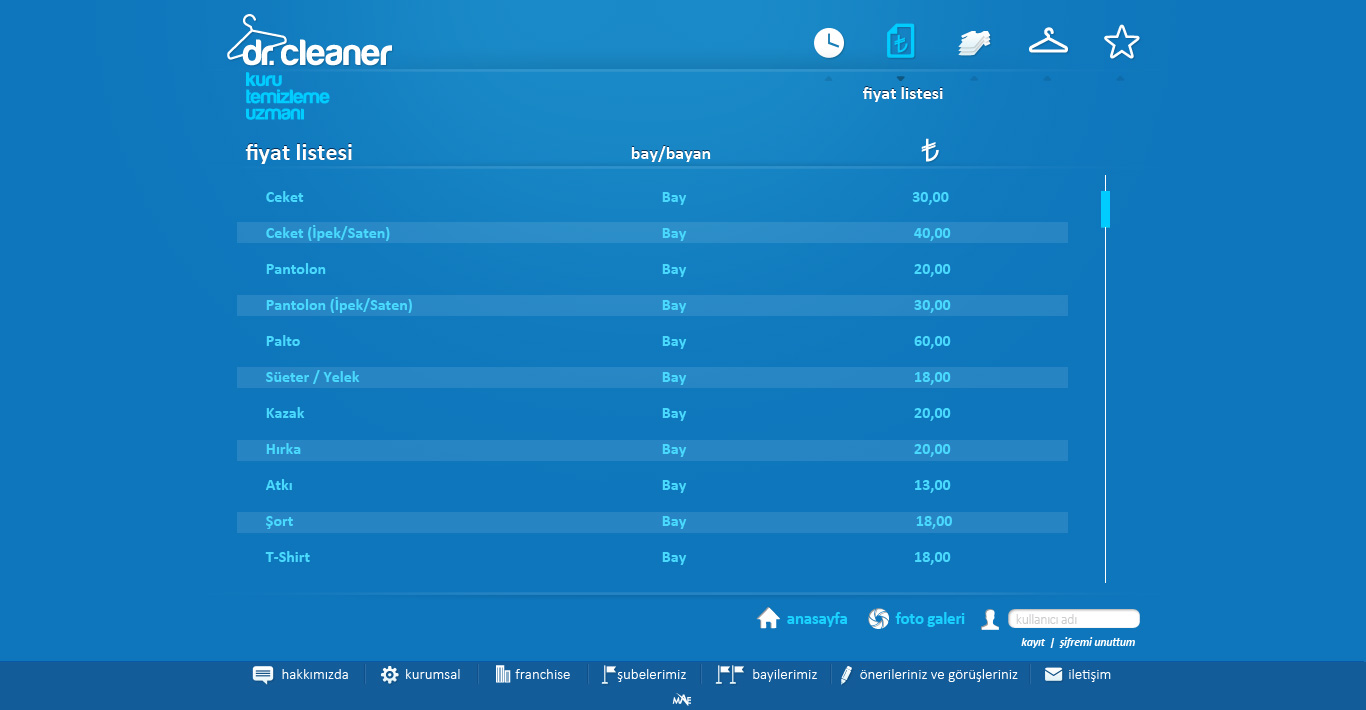
Task: Click the 30,00 price for Ceket
Action: pyautogui.click(x=930, y=197)
